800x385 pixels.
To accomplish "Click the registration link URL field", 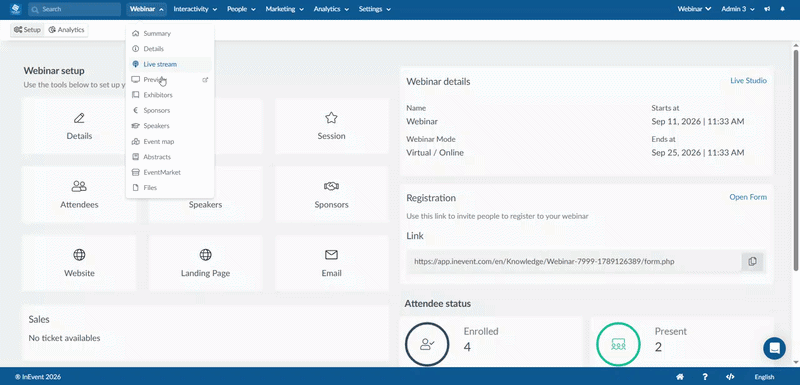I will 574,261.
